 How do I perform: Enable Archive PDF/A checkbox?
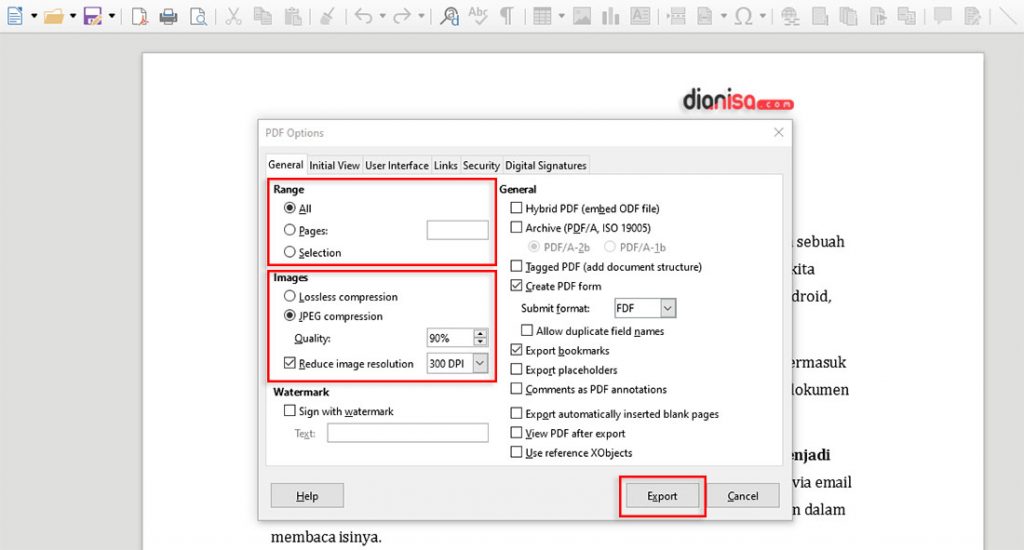(x=517, y=227)
